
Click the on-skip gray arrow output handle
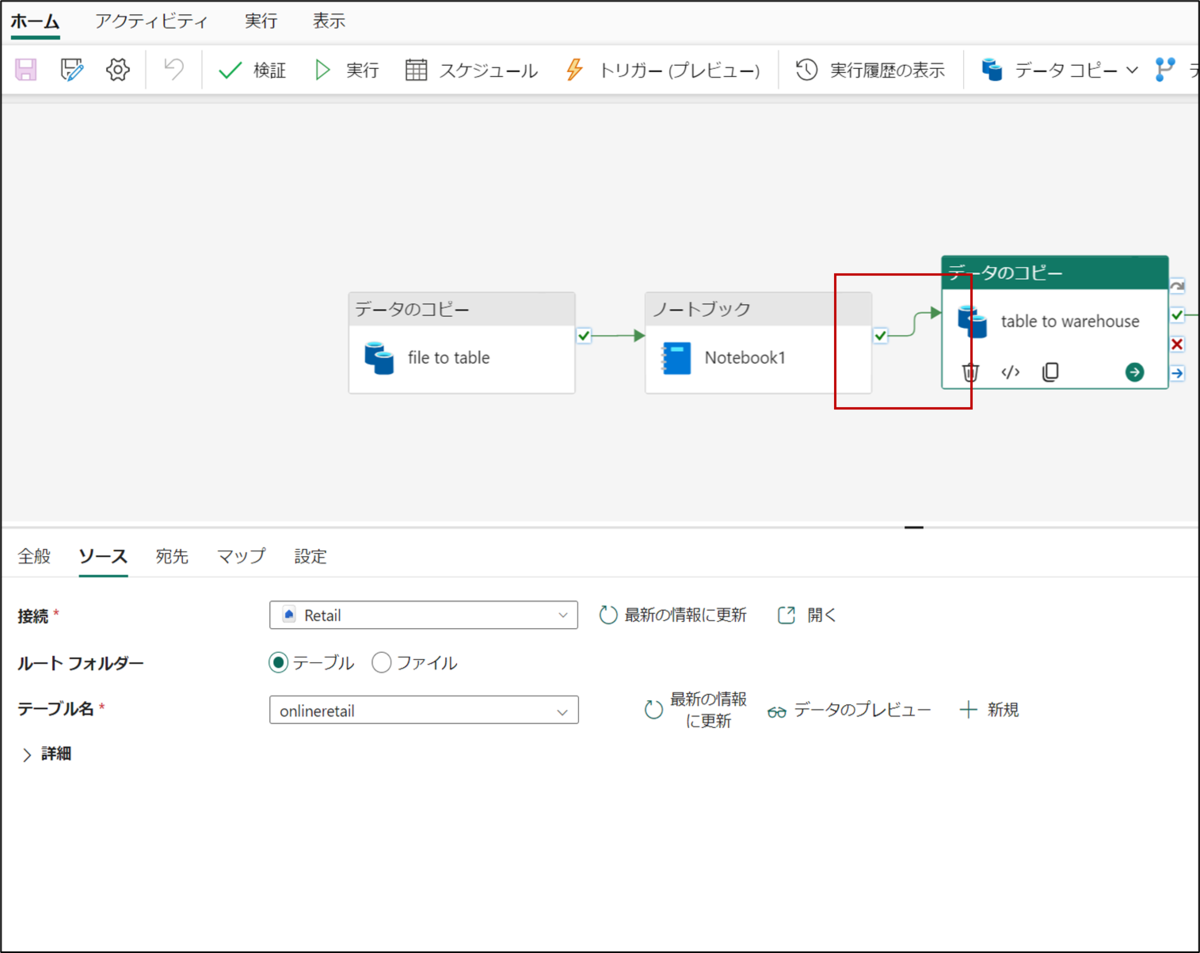(x=1177, y=287)
